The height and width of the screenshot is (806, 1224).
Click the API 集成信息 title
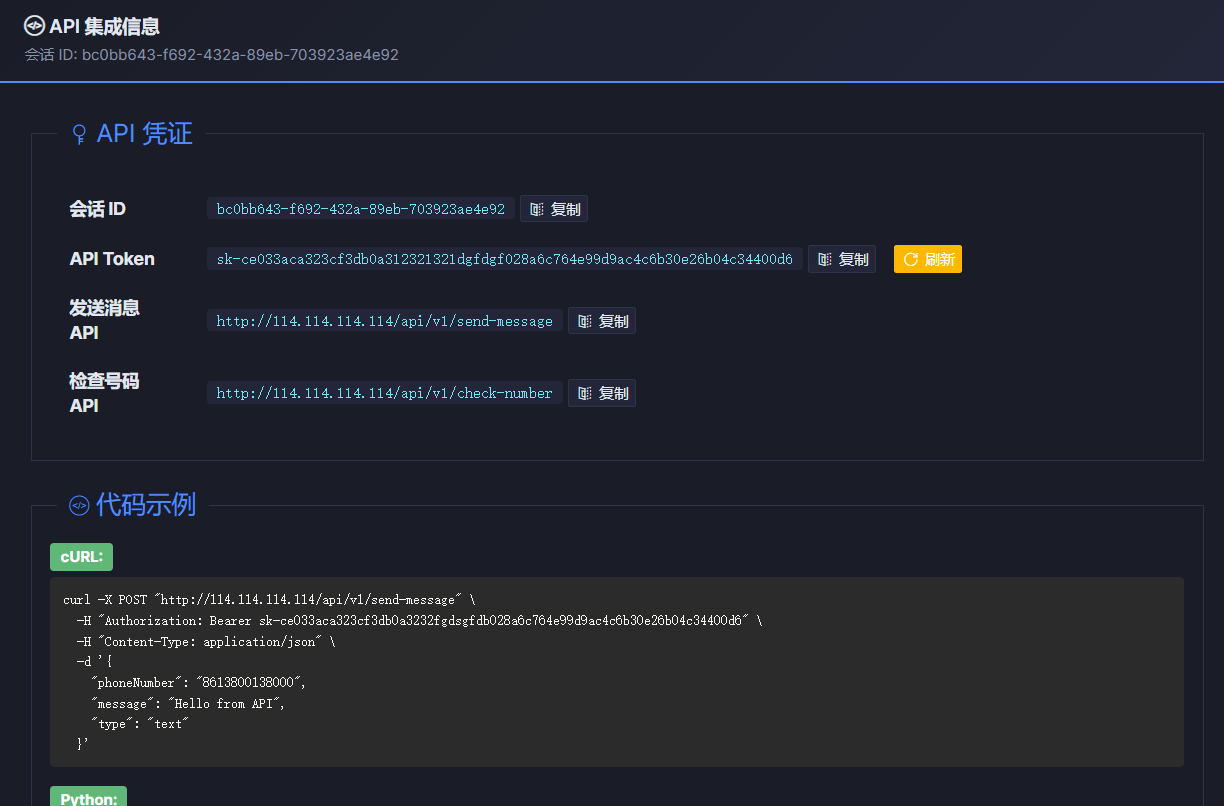click(x=104, y=27)
